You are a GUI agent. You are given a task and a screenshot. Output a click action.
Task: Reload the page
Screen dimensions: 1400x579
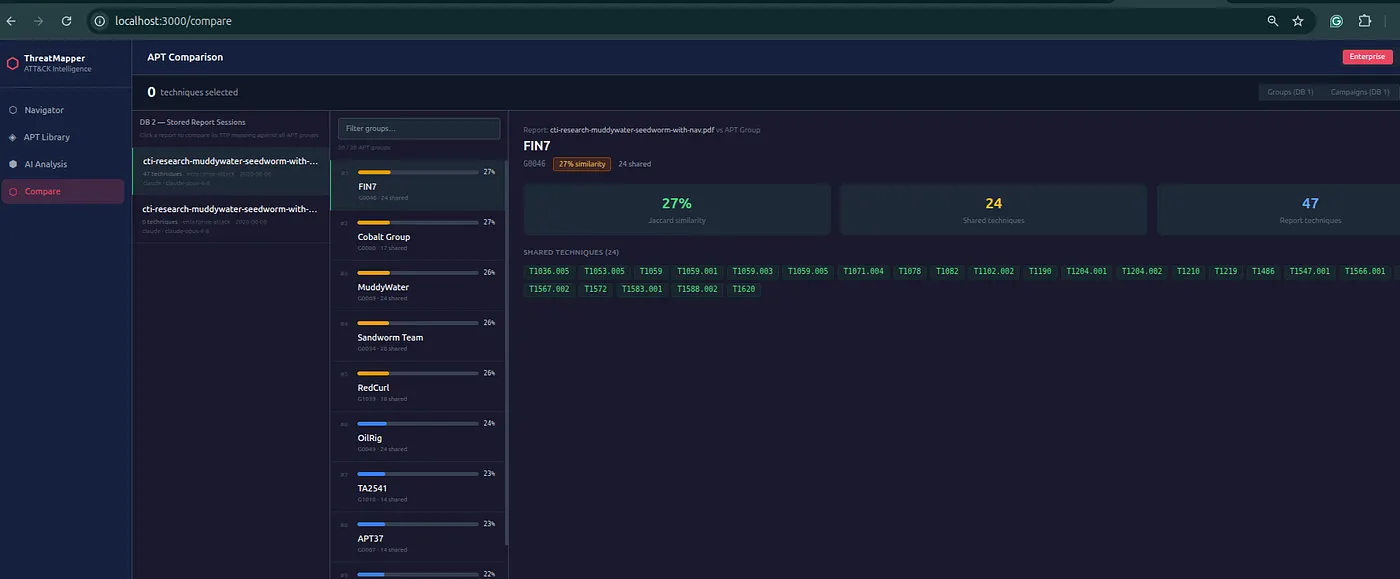pos(66,20)
